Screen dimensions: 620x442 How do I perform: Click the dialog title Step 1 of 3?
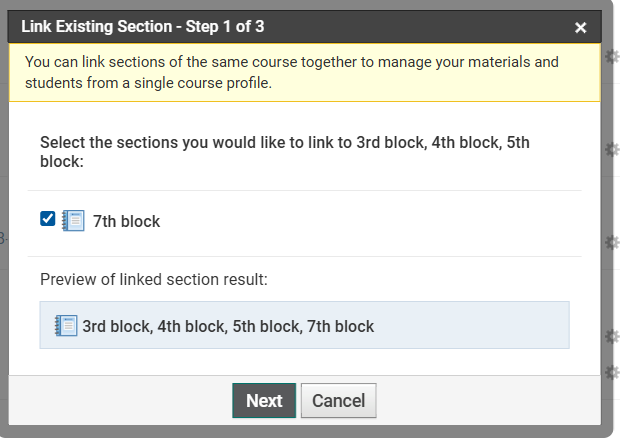point(143,27)
